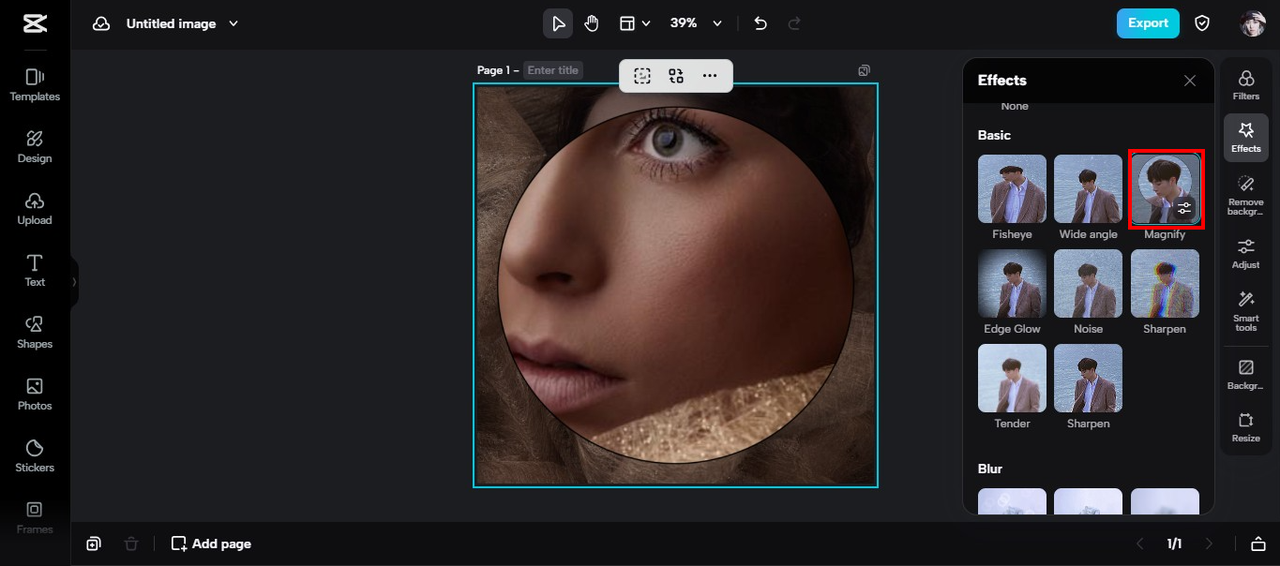Screen dimensions: 1280x566
Task: Apply the Noise effect
Action: click(x=1088, y=283)
